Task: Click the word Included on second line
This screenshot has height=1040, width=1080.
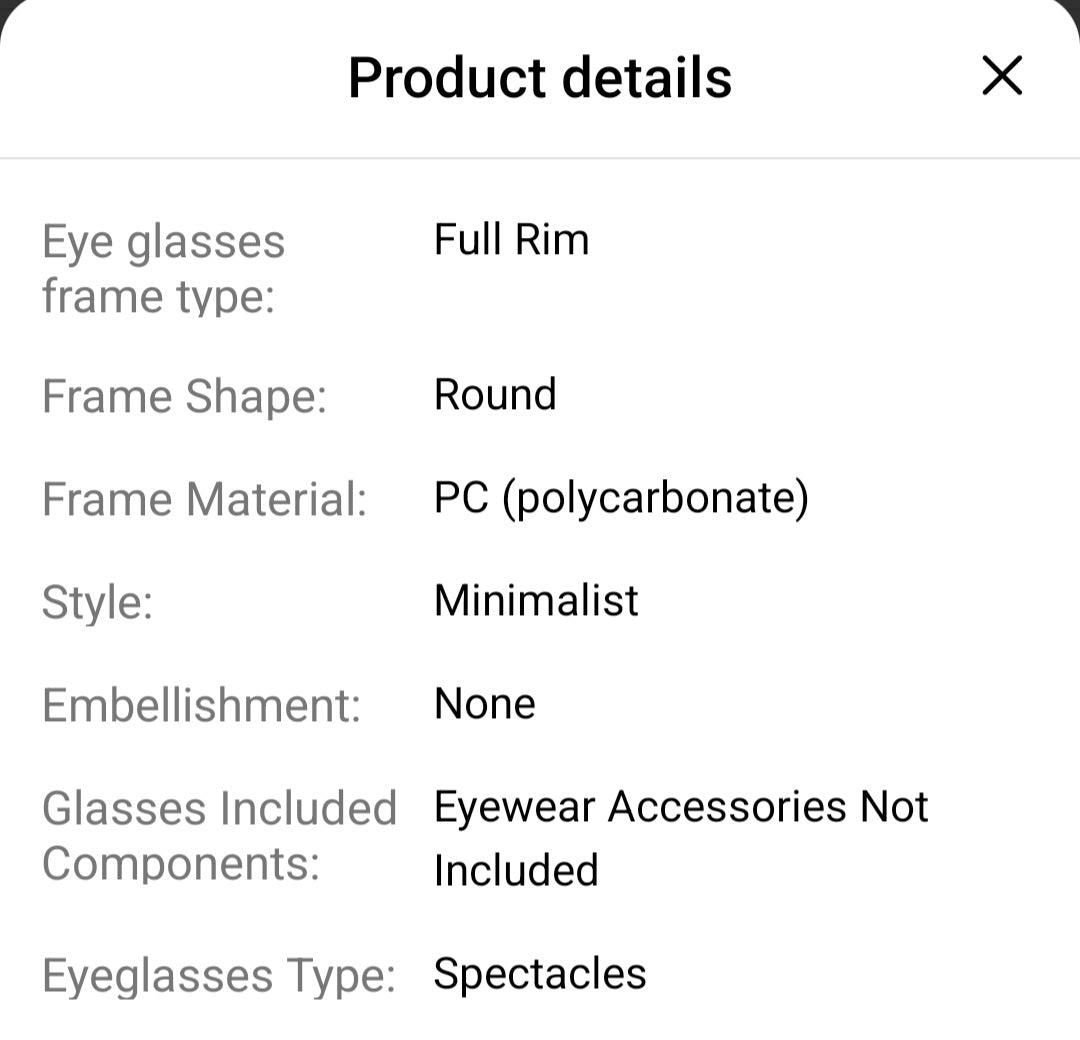Action: click(x=515, y=870)
